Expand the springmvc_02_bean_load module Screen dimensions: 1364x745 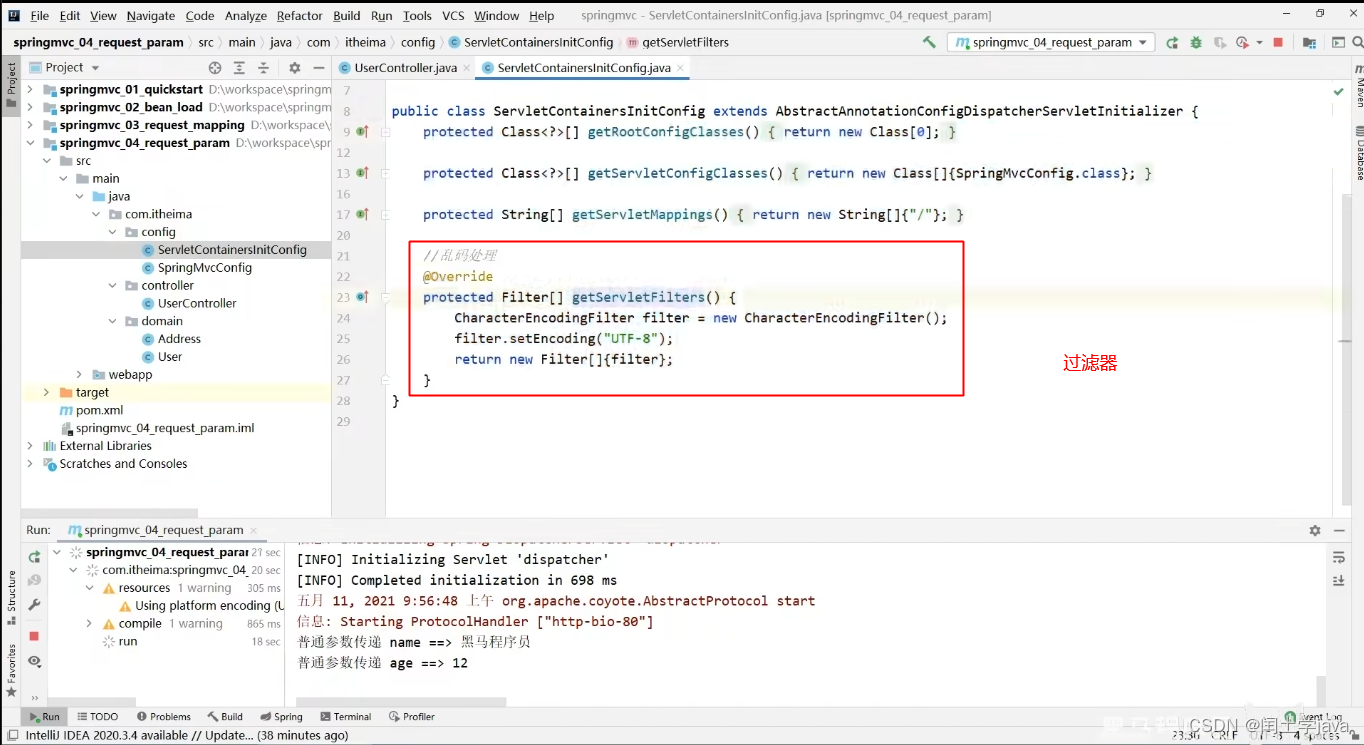30,107
